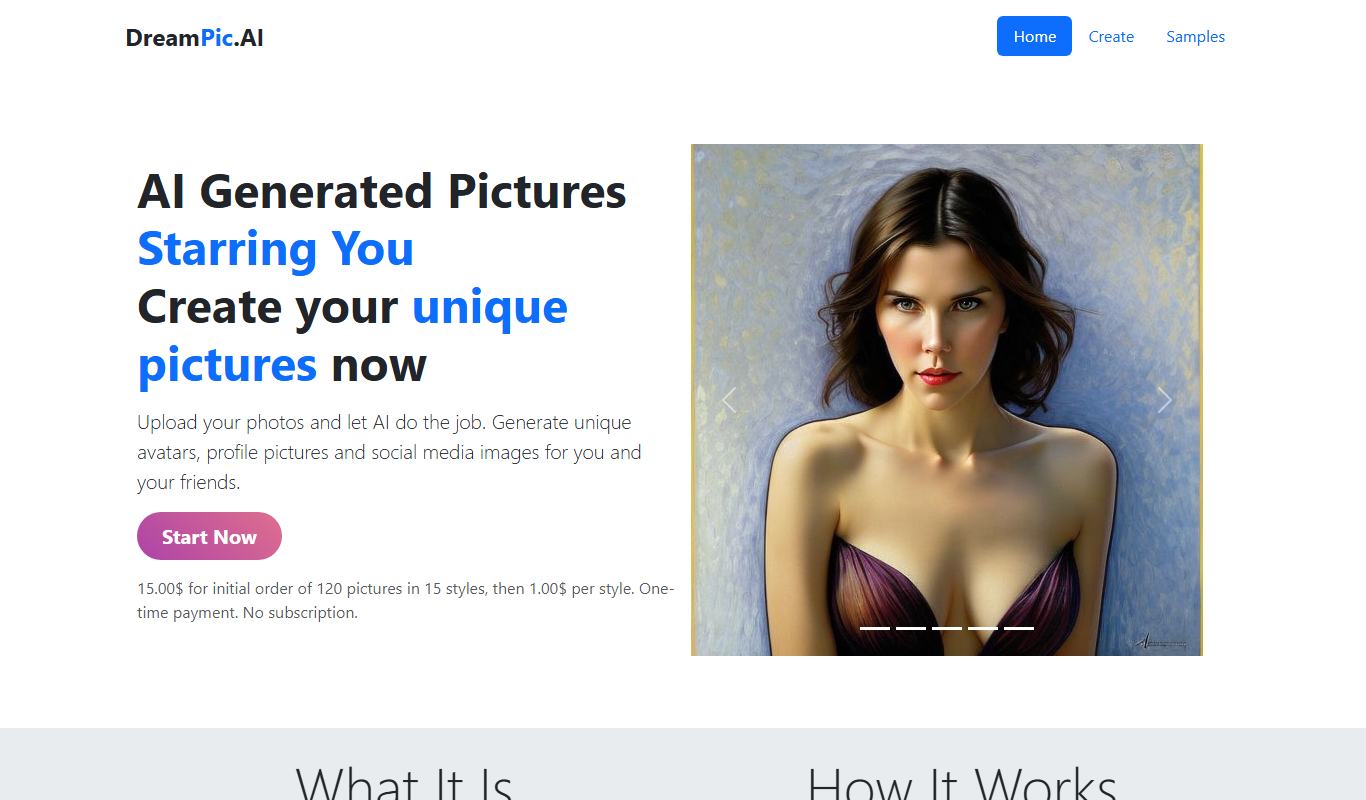The height and width of the screenshot is (800, 1366).
Task: Select the first carousel slide indicator
Action: (x=875, y=628)
